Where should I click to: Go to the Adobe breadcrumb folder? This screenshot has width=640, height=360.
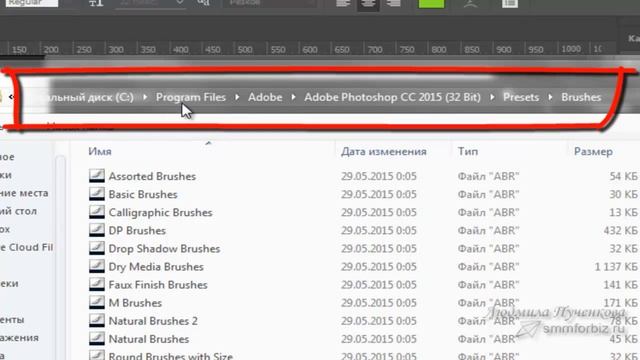(265, 97)
